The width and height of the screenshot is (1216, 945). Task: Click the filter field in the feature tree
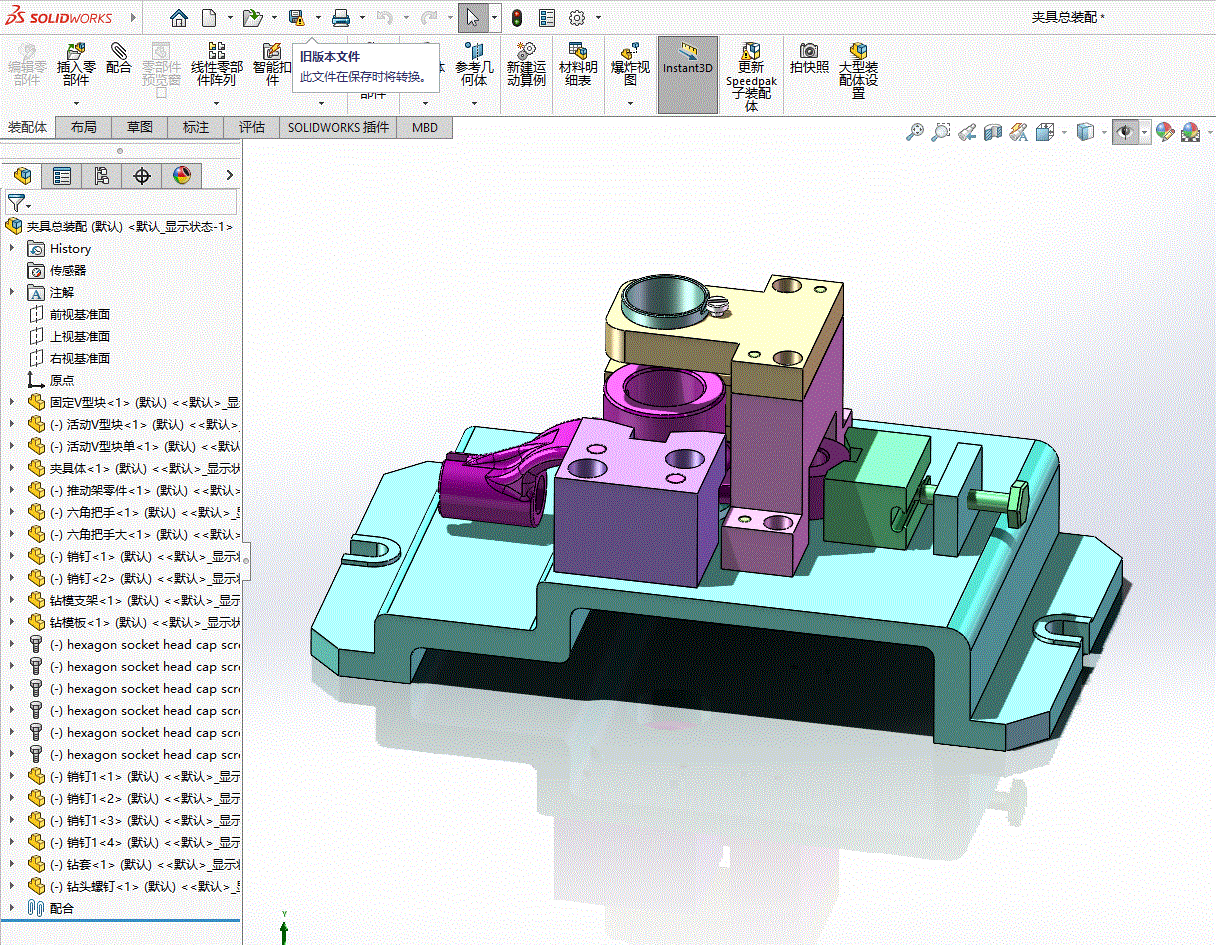[121, 202]
